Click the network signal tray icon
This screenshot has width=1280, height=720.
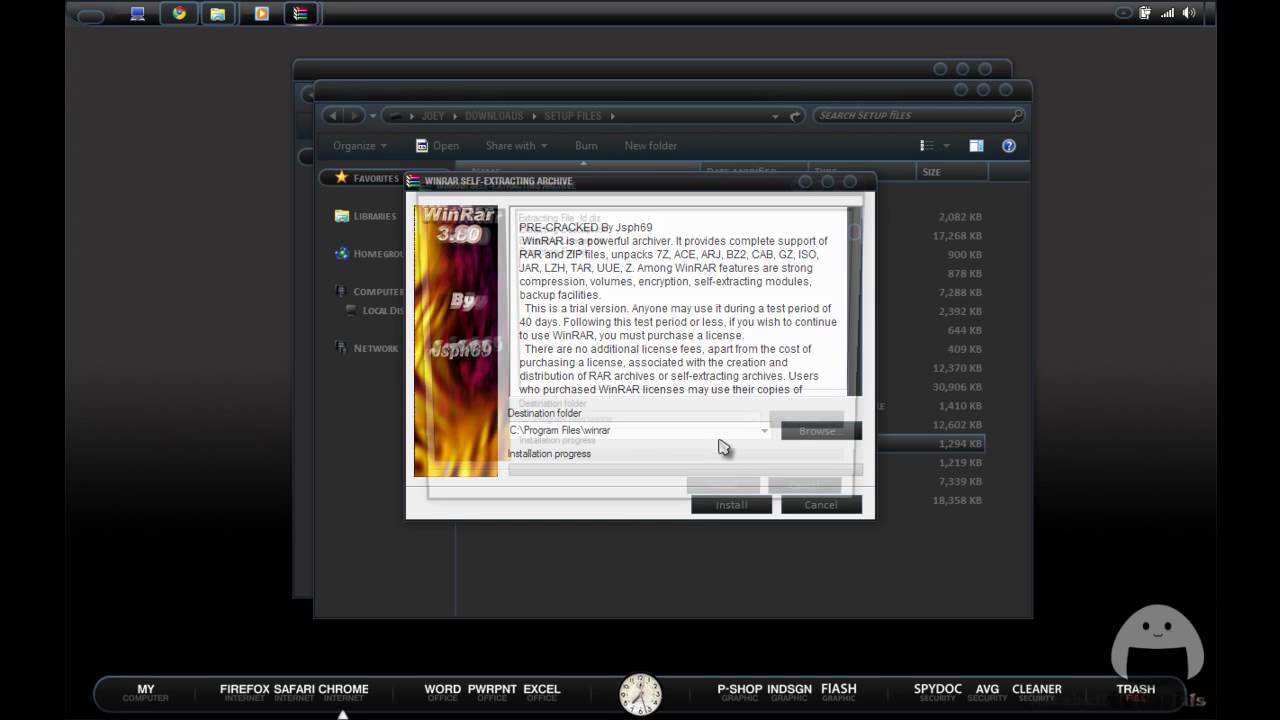1166,13
